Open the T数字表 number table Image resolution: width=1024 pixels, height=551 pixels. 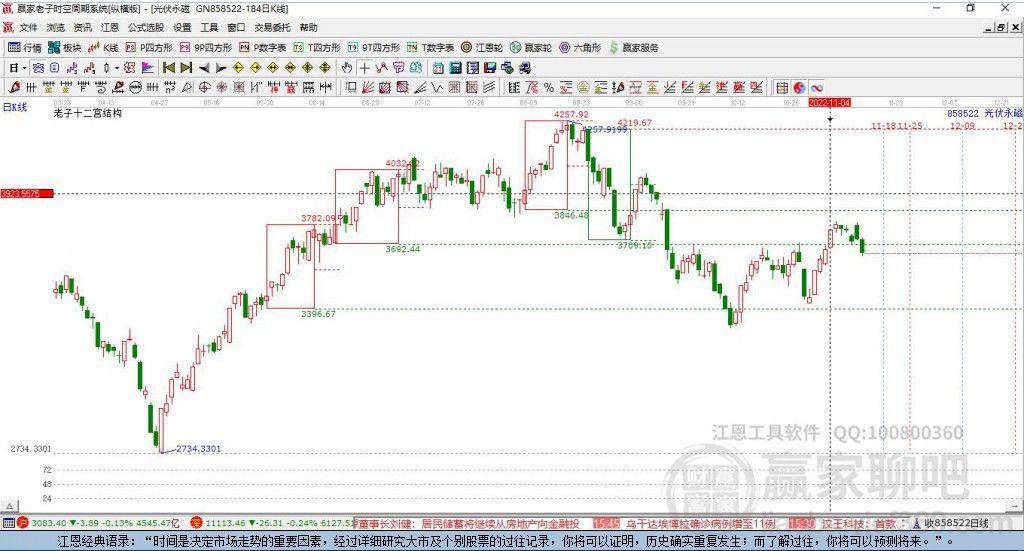coord(430,47)
